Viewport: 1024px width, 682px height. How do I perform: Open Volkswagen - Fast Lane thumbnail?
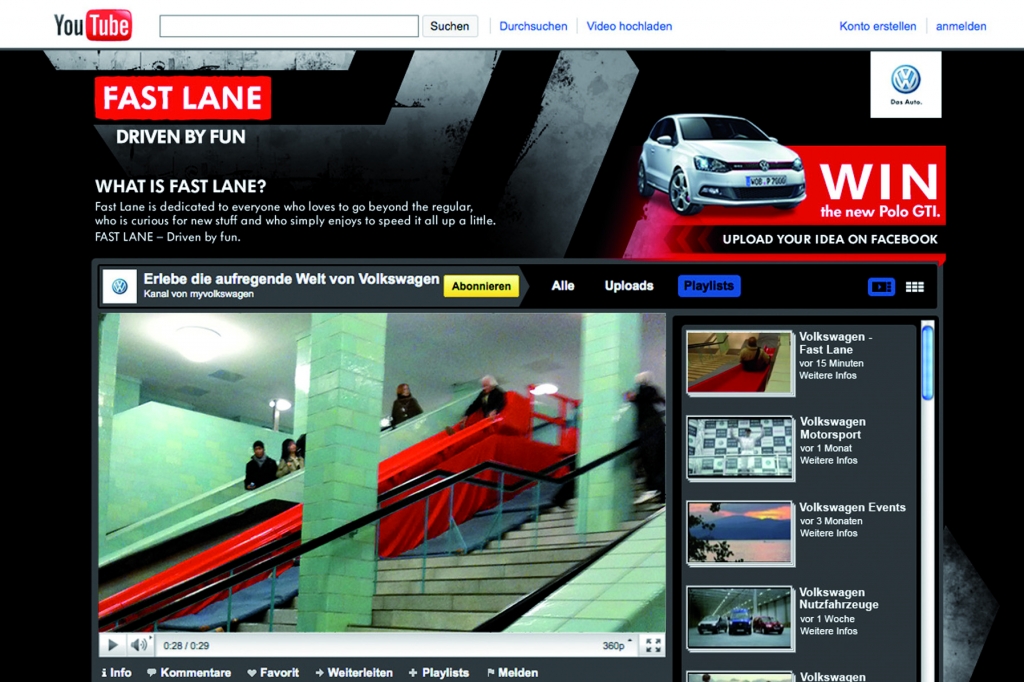pos(739,362)
